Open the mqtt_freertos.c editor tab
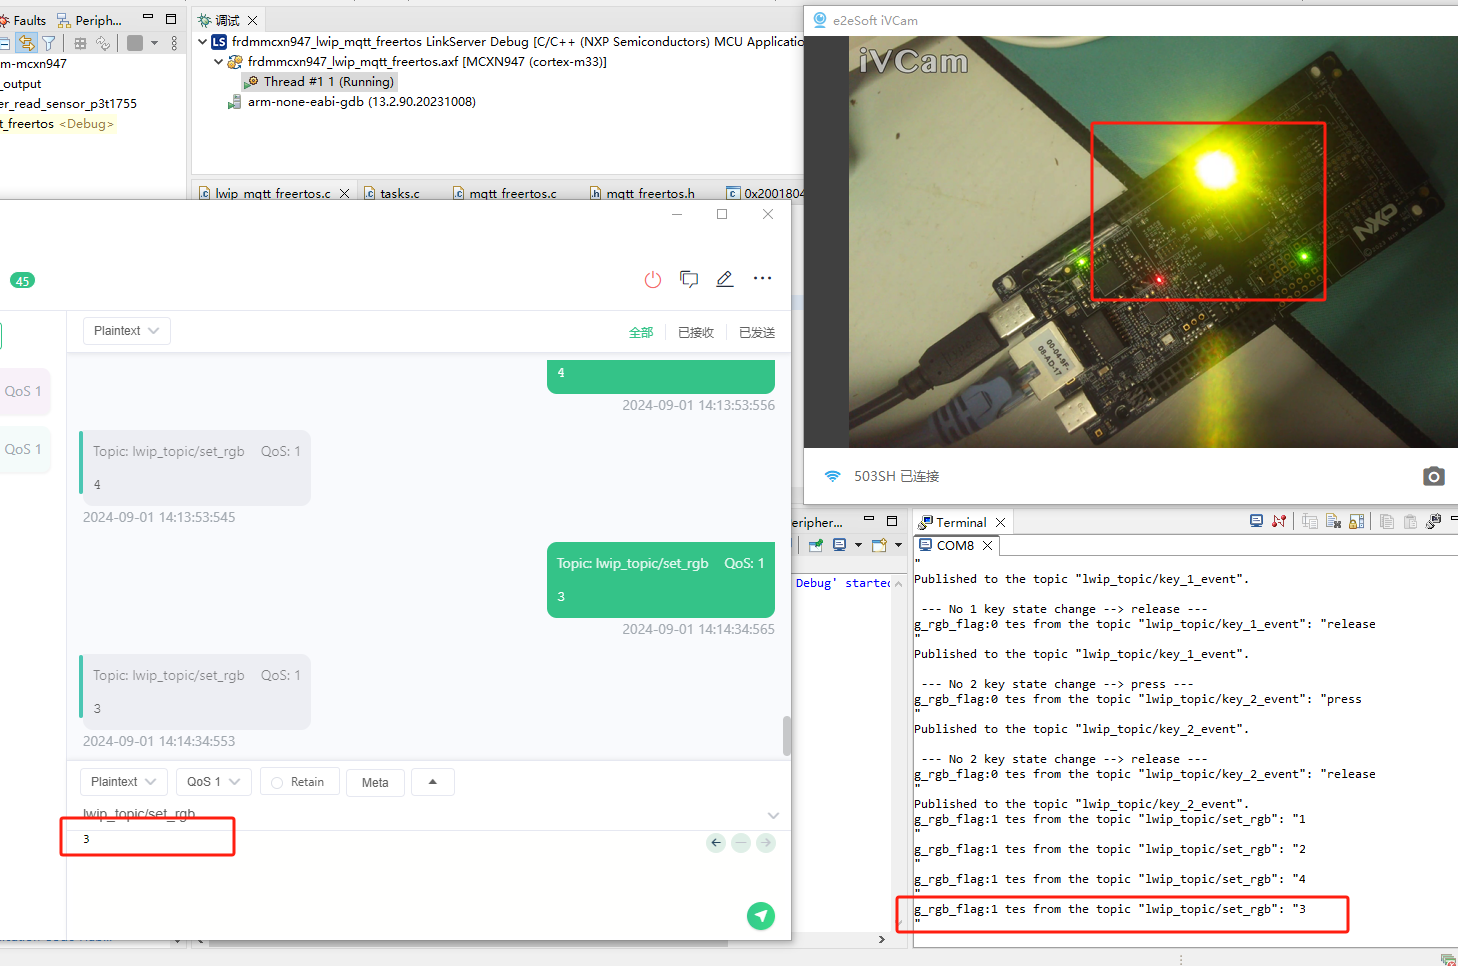 pos(513,193)
